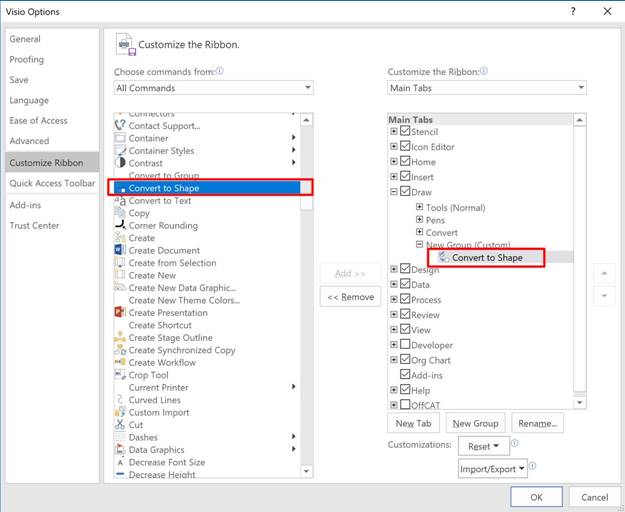Viewport: 625px width, 512px height.
Task: Enable the OffCAT checkbox
Action: click(405, 404)
